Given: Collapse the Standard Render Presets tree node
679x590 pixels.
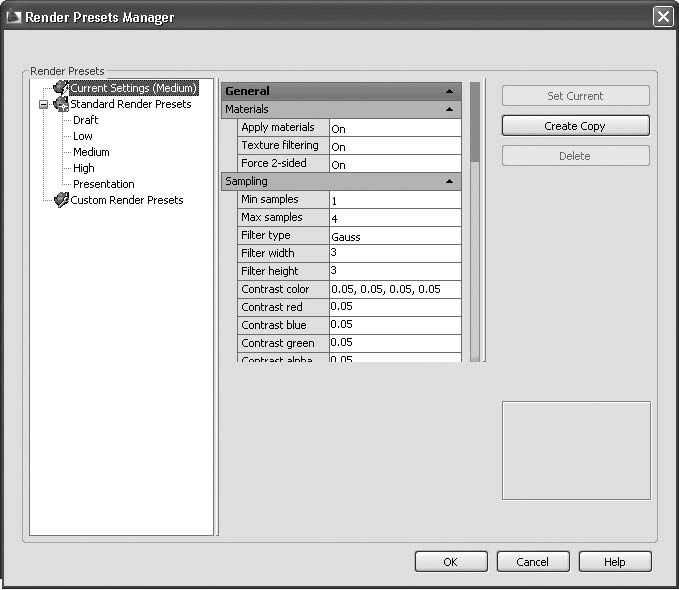Looking at the screenshot, I should click(x=43, y=105).
